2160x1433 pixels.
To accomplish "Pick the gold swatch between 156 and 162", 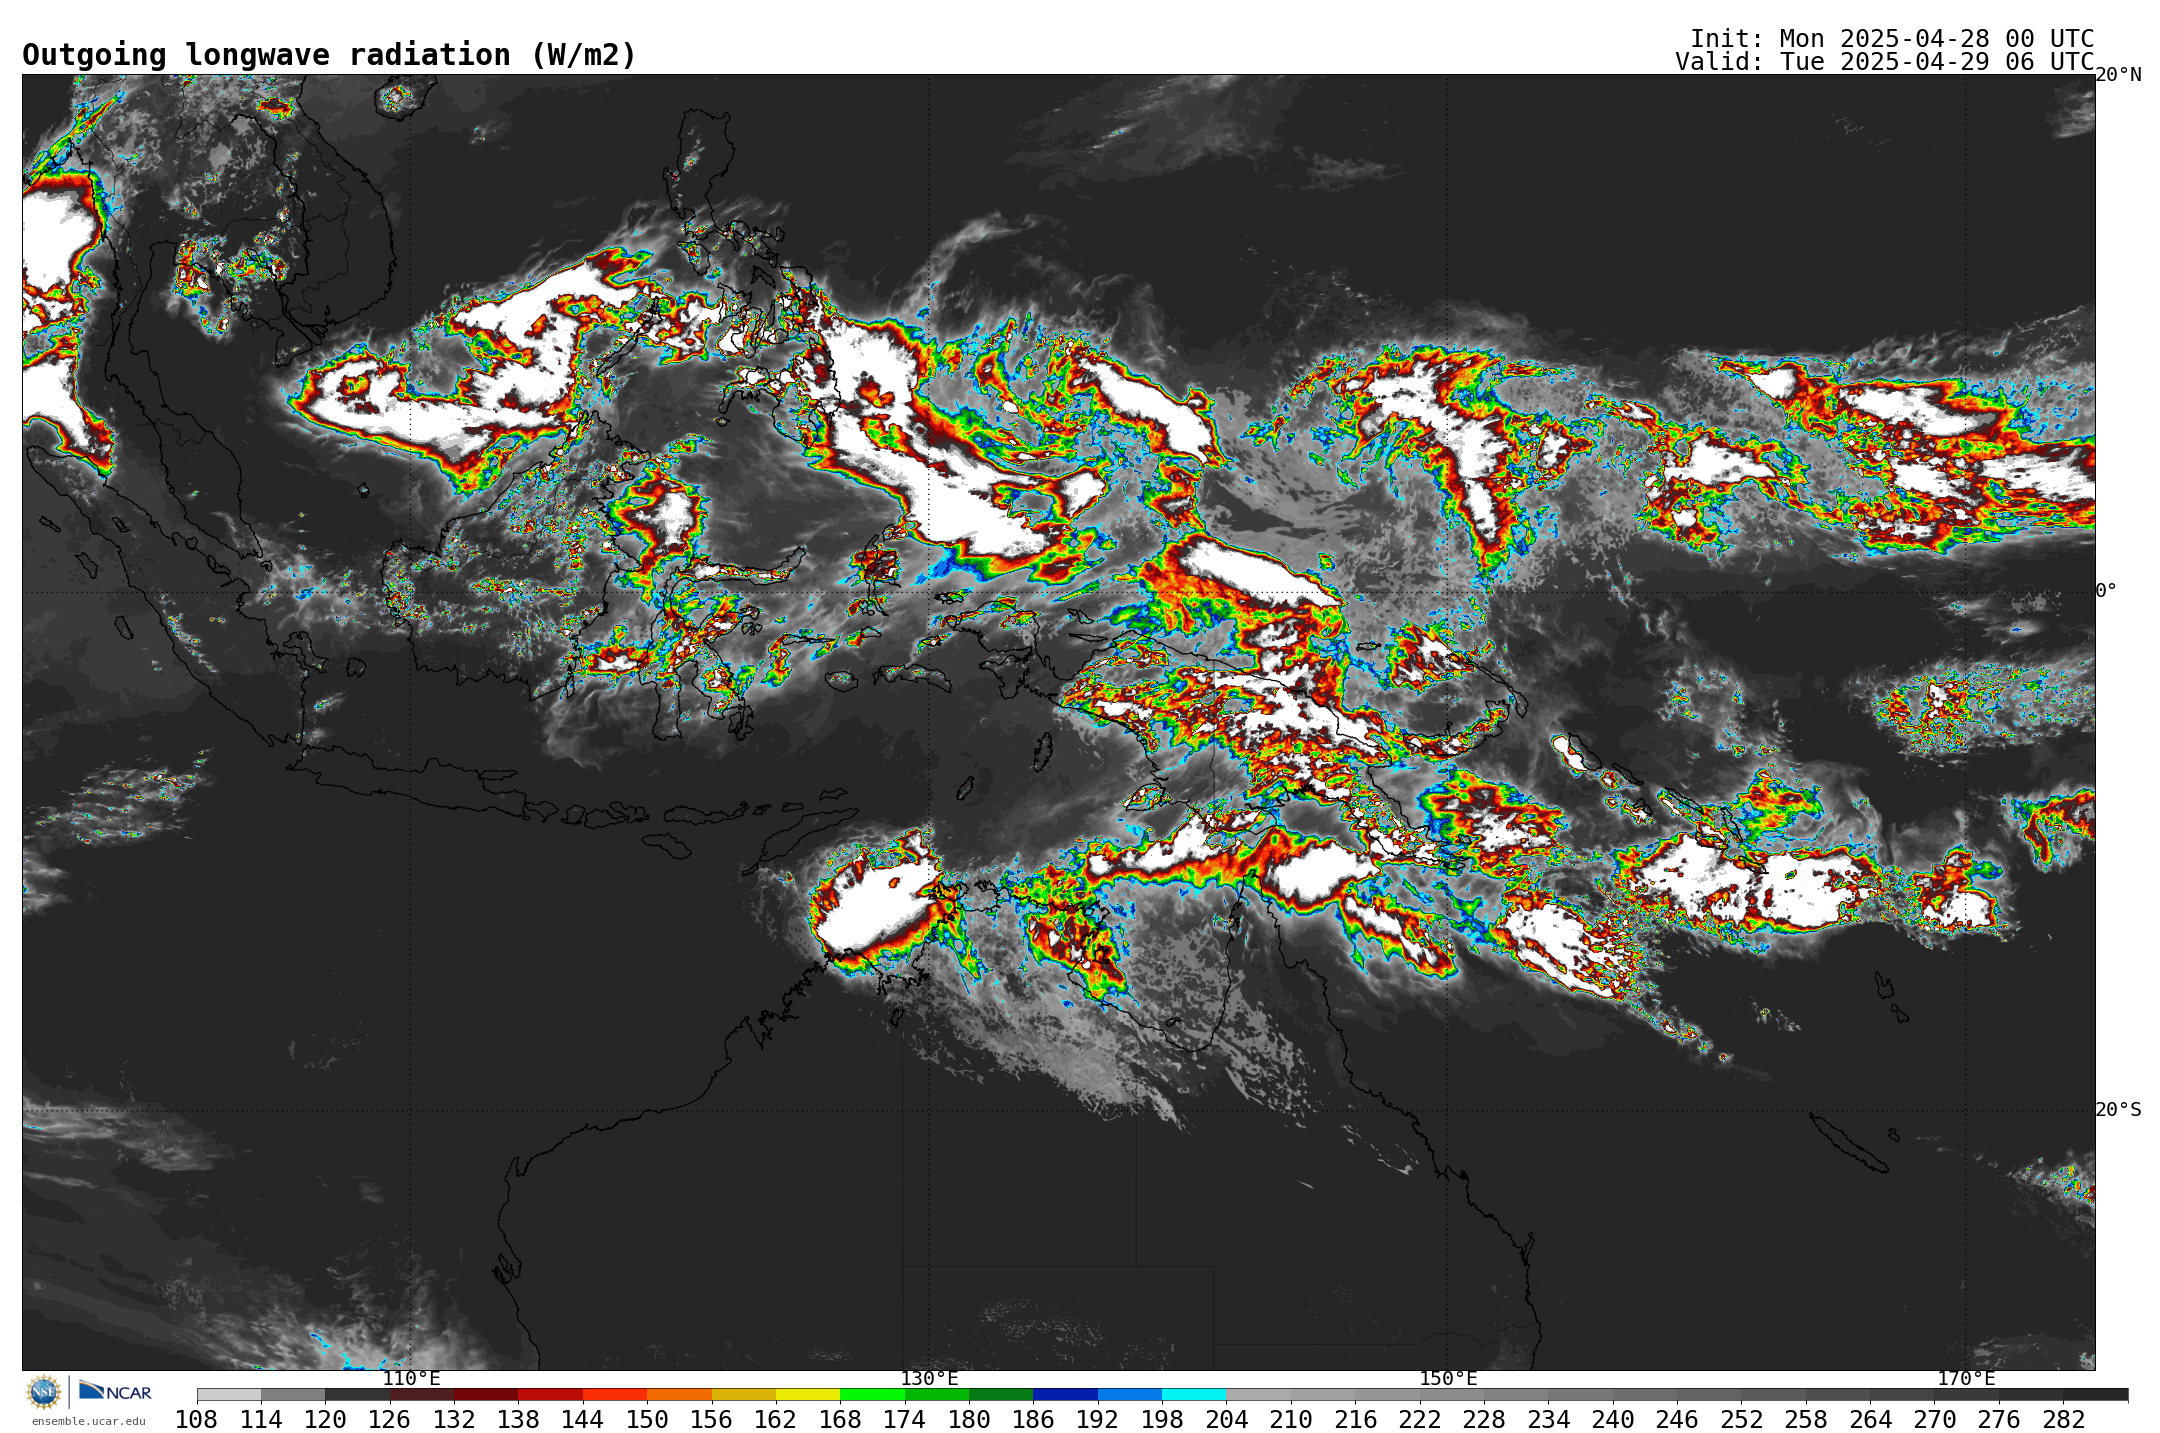I will click(x=744, y=1394).
